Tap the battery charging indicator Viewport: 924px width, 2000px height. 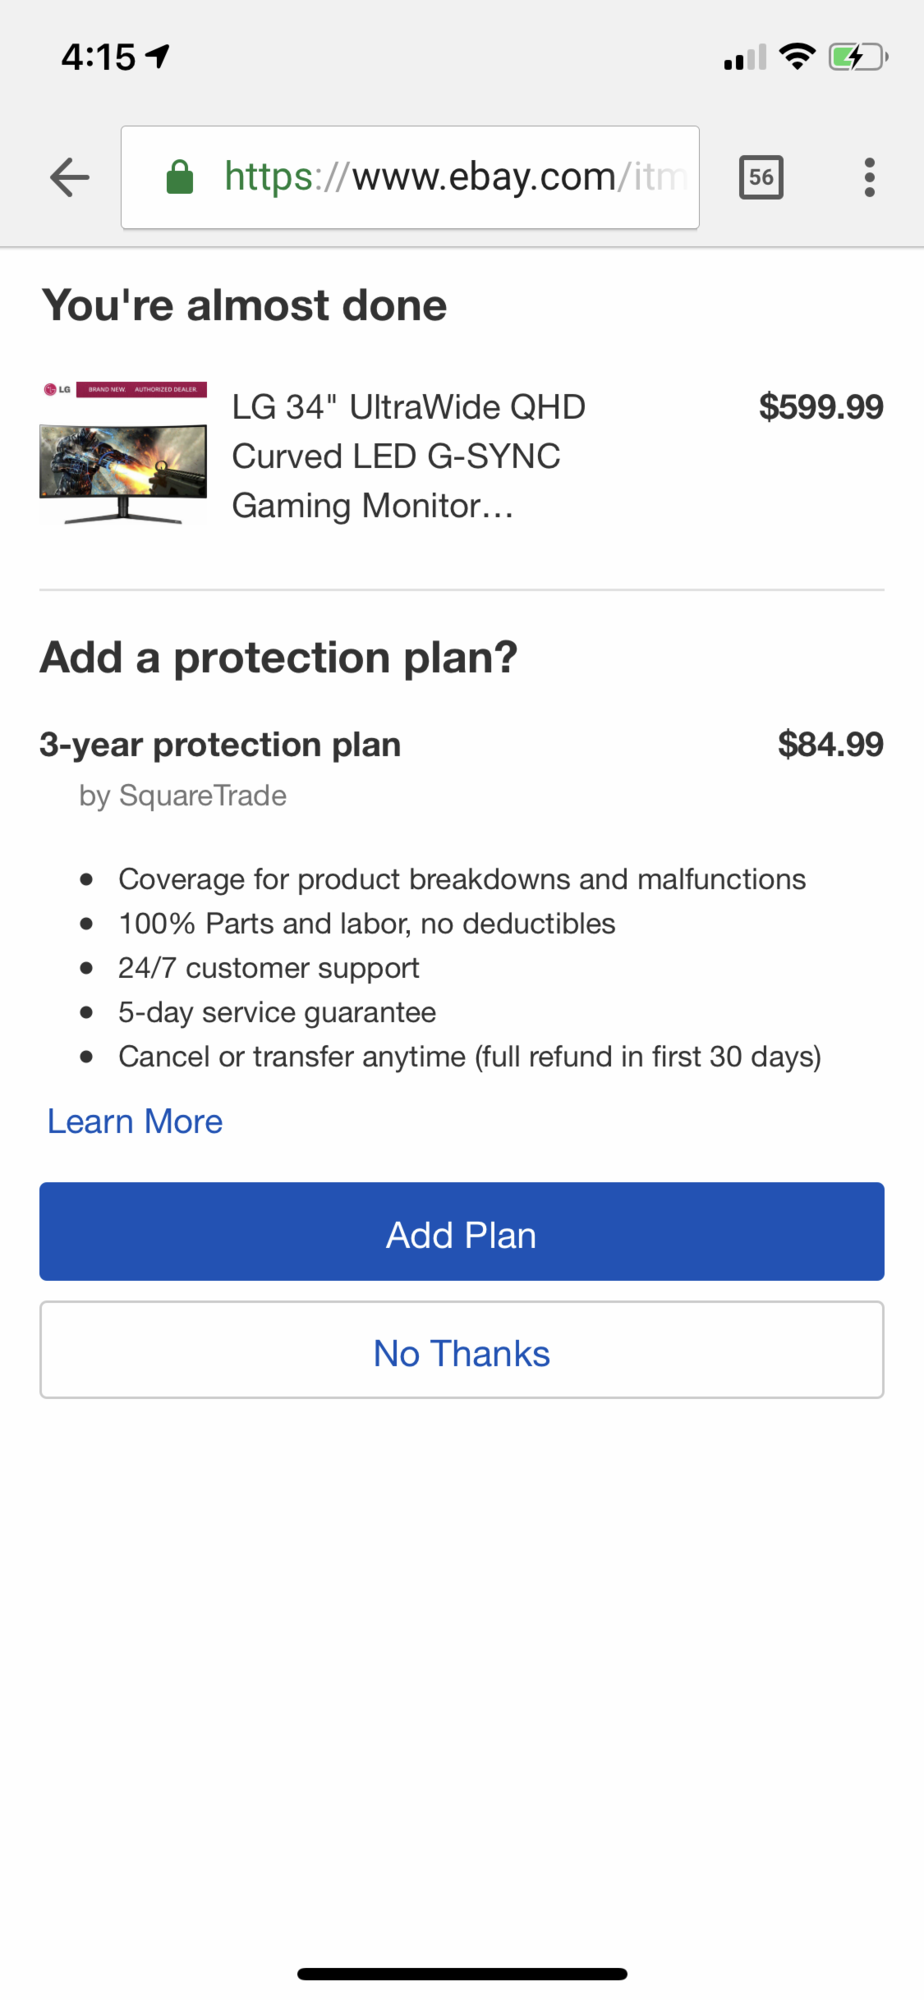click(857, 57)
